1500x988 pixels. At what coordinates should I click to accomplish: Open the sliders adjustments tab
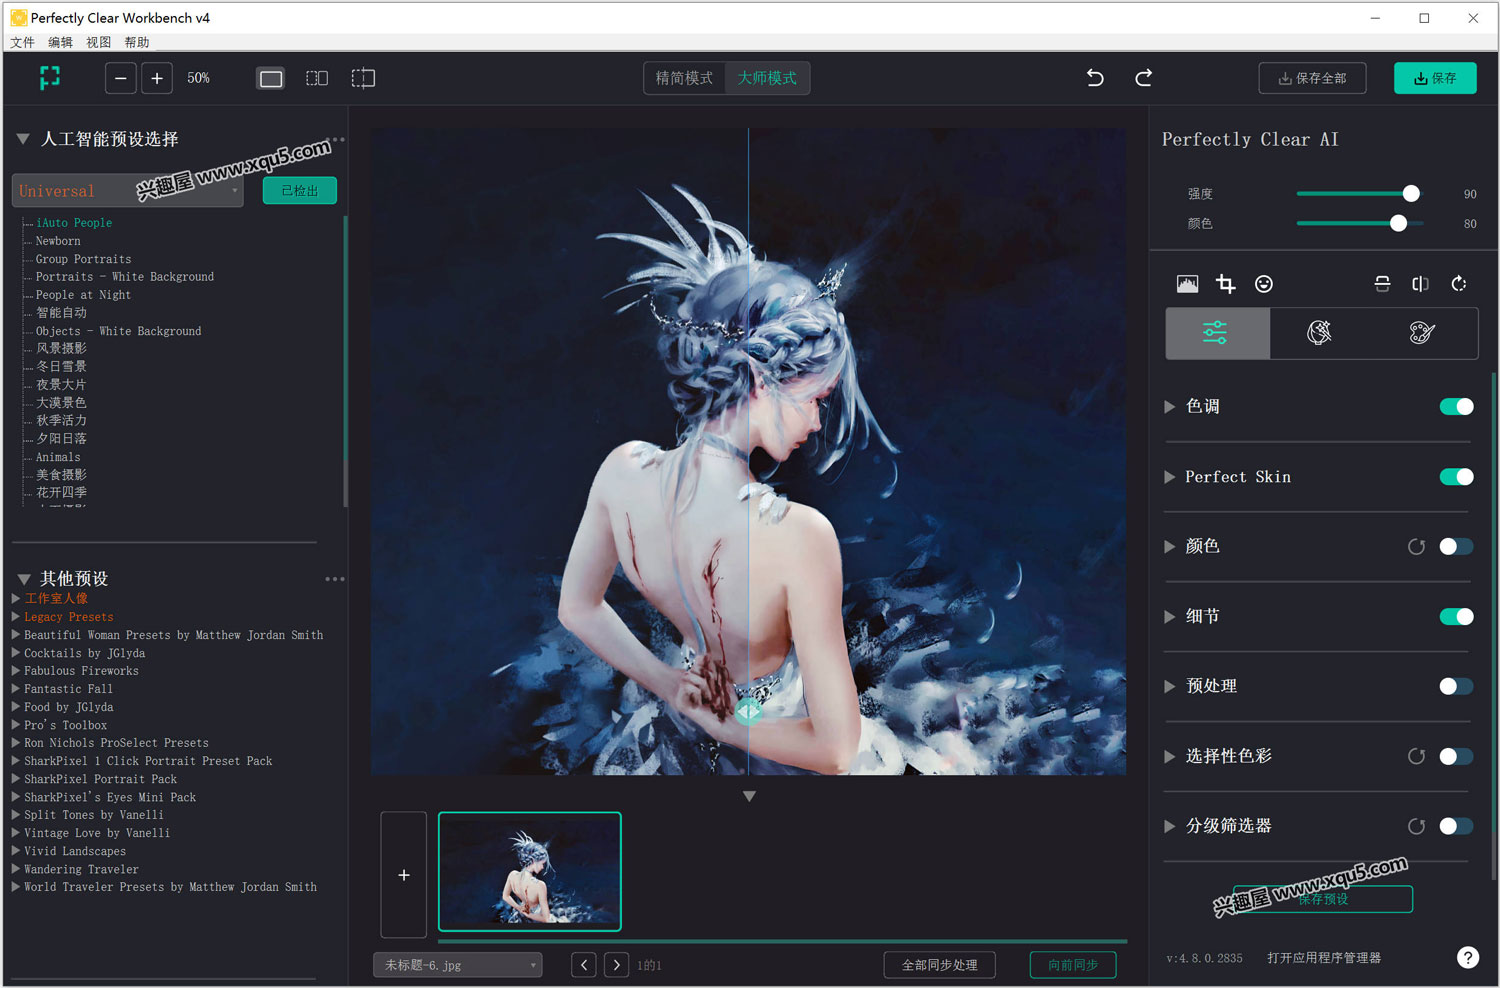pyautogui.click(x=1217, y=333)
